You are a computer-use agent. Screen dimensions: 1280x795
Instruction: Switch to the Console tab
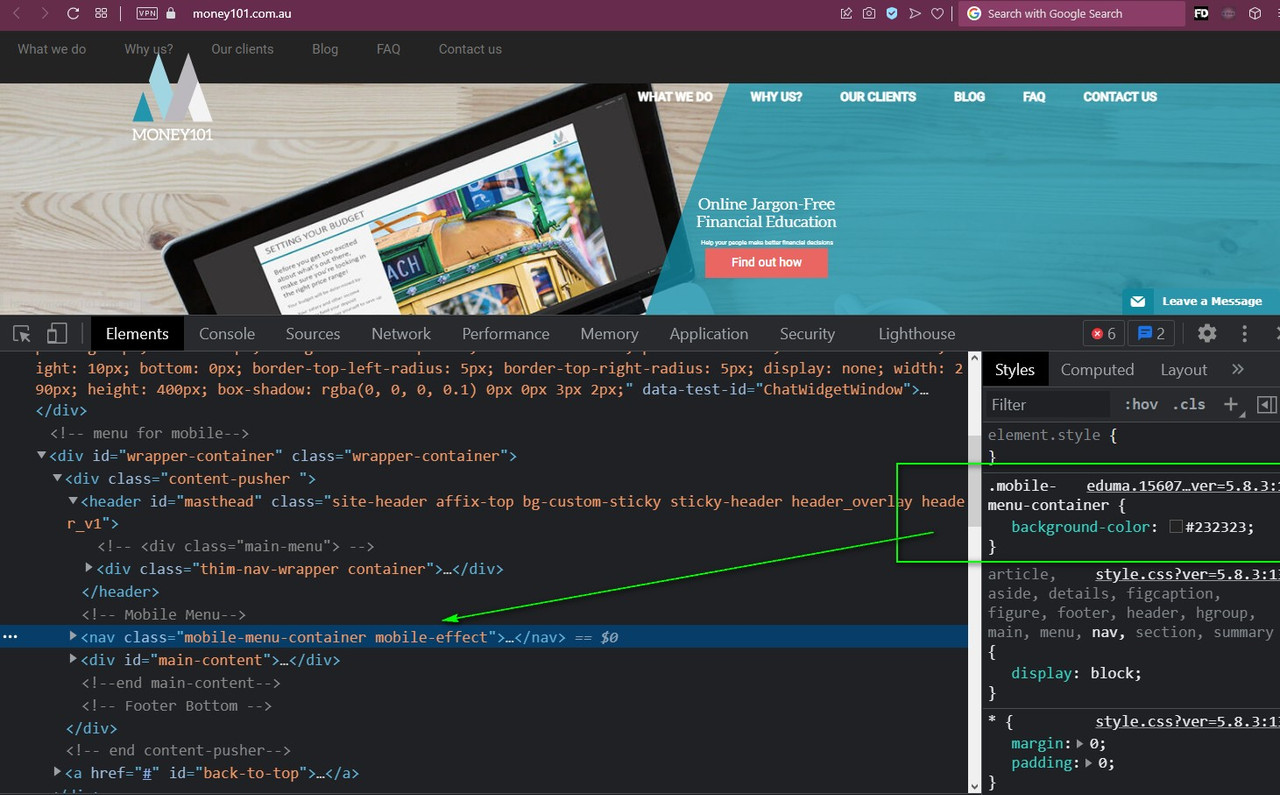coord(227,334)
